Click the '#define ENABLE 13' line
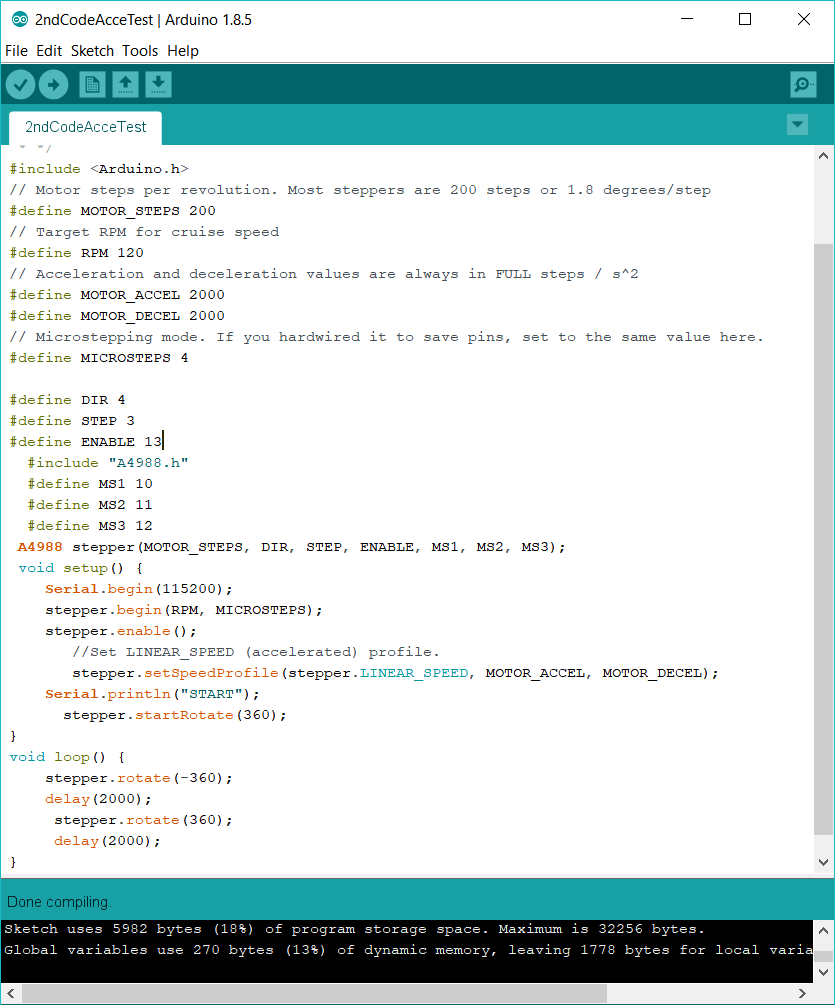The image size is (835, 1005). click(x=86, y=442)
